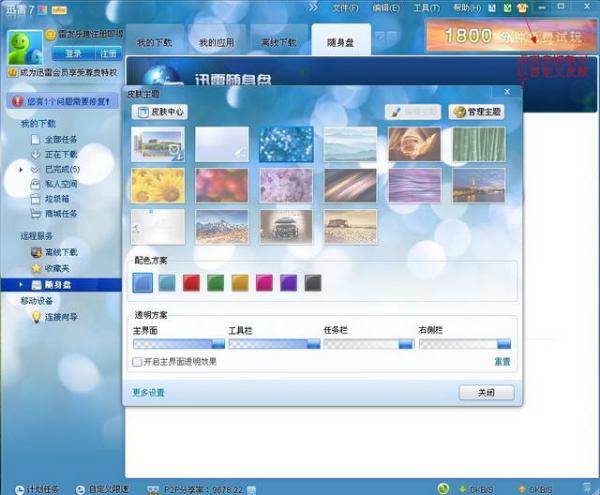Viewport: 600px width, 495px height.
Task: Click the 1800 promotional banner
Action: [x=511, y=36]
